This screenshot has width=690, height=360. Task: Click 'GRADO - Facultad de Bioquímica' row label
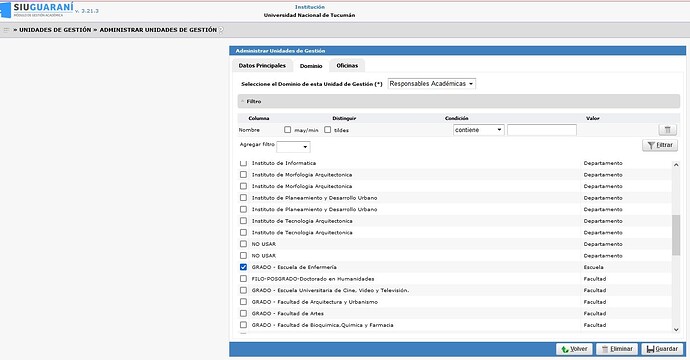pos(323,325)
